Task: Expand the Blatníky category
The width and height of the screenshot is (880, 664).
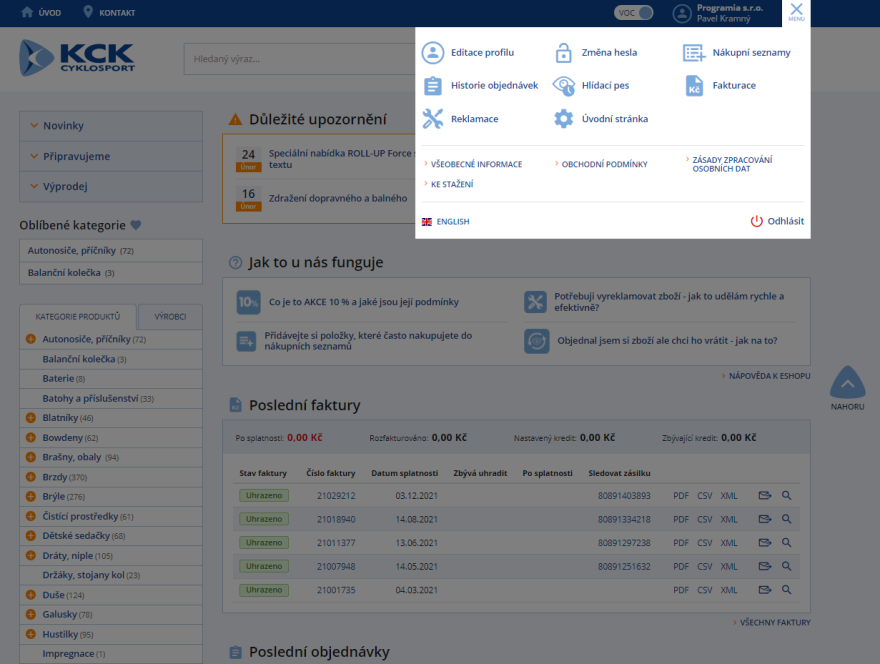Action: (x=31, y=418)
